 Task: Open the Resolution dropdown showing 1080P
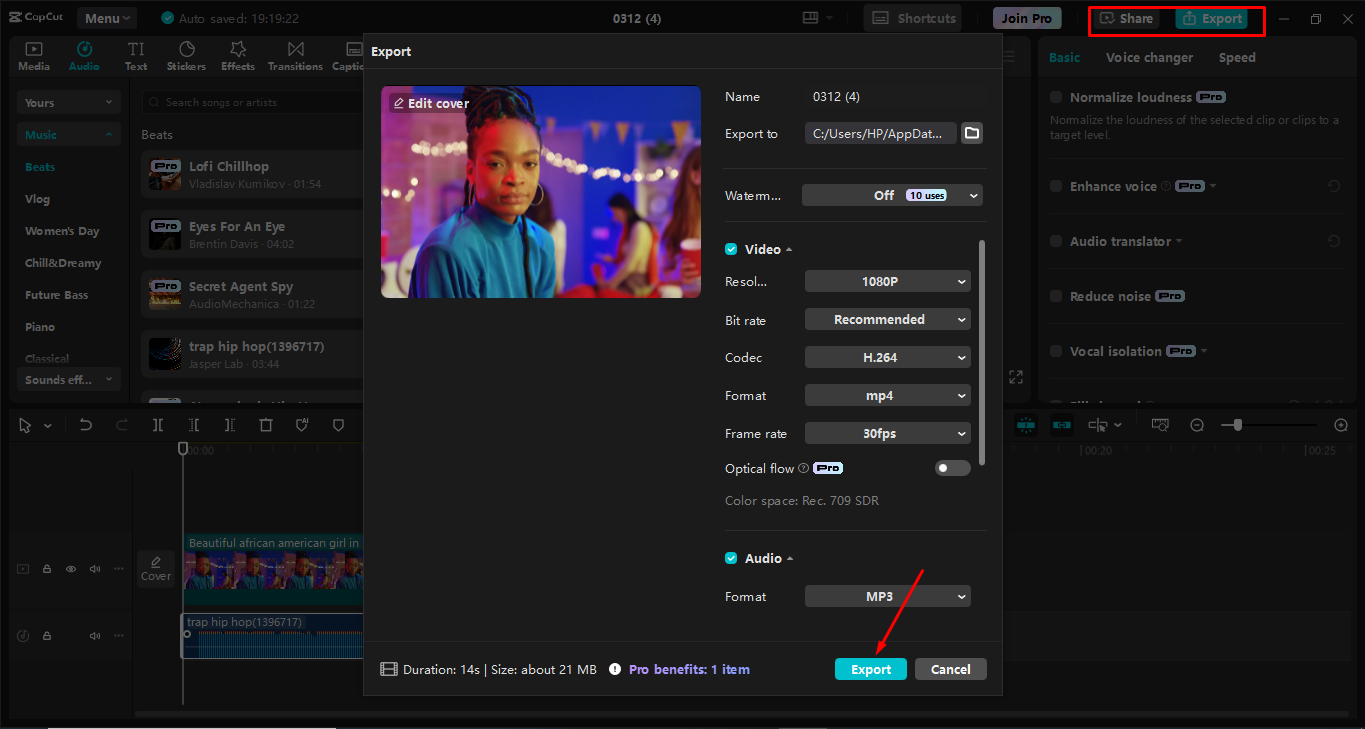pyautogui.click(x=886, y=281)
